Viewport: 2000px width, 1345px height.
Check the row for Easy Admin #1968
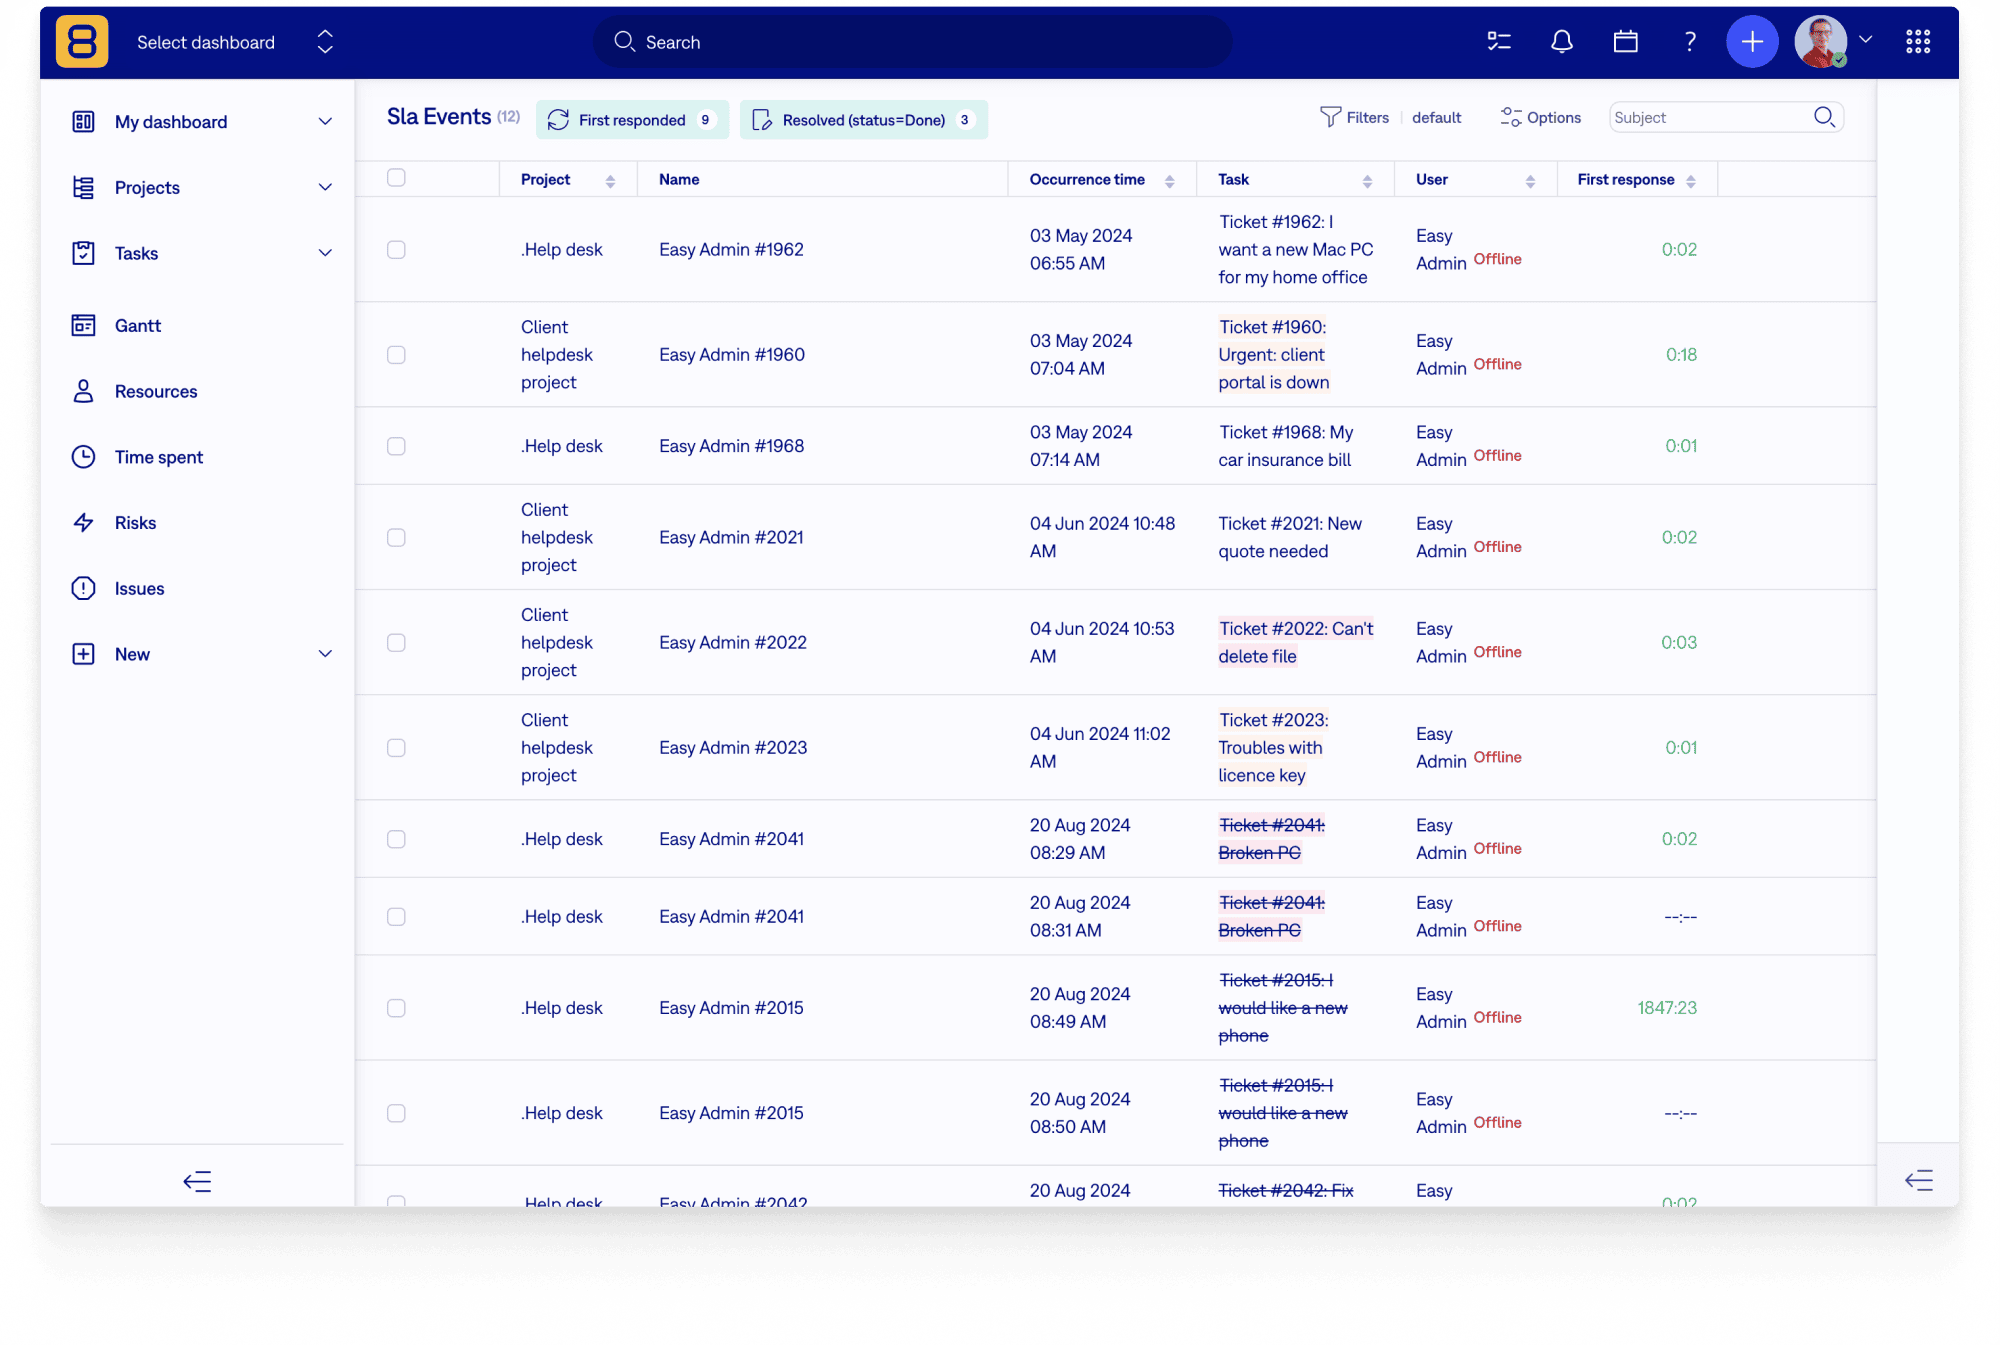(x=396, y=446)
